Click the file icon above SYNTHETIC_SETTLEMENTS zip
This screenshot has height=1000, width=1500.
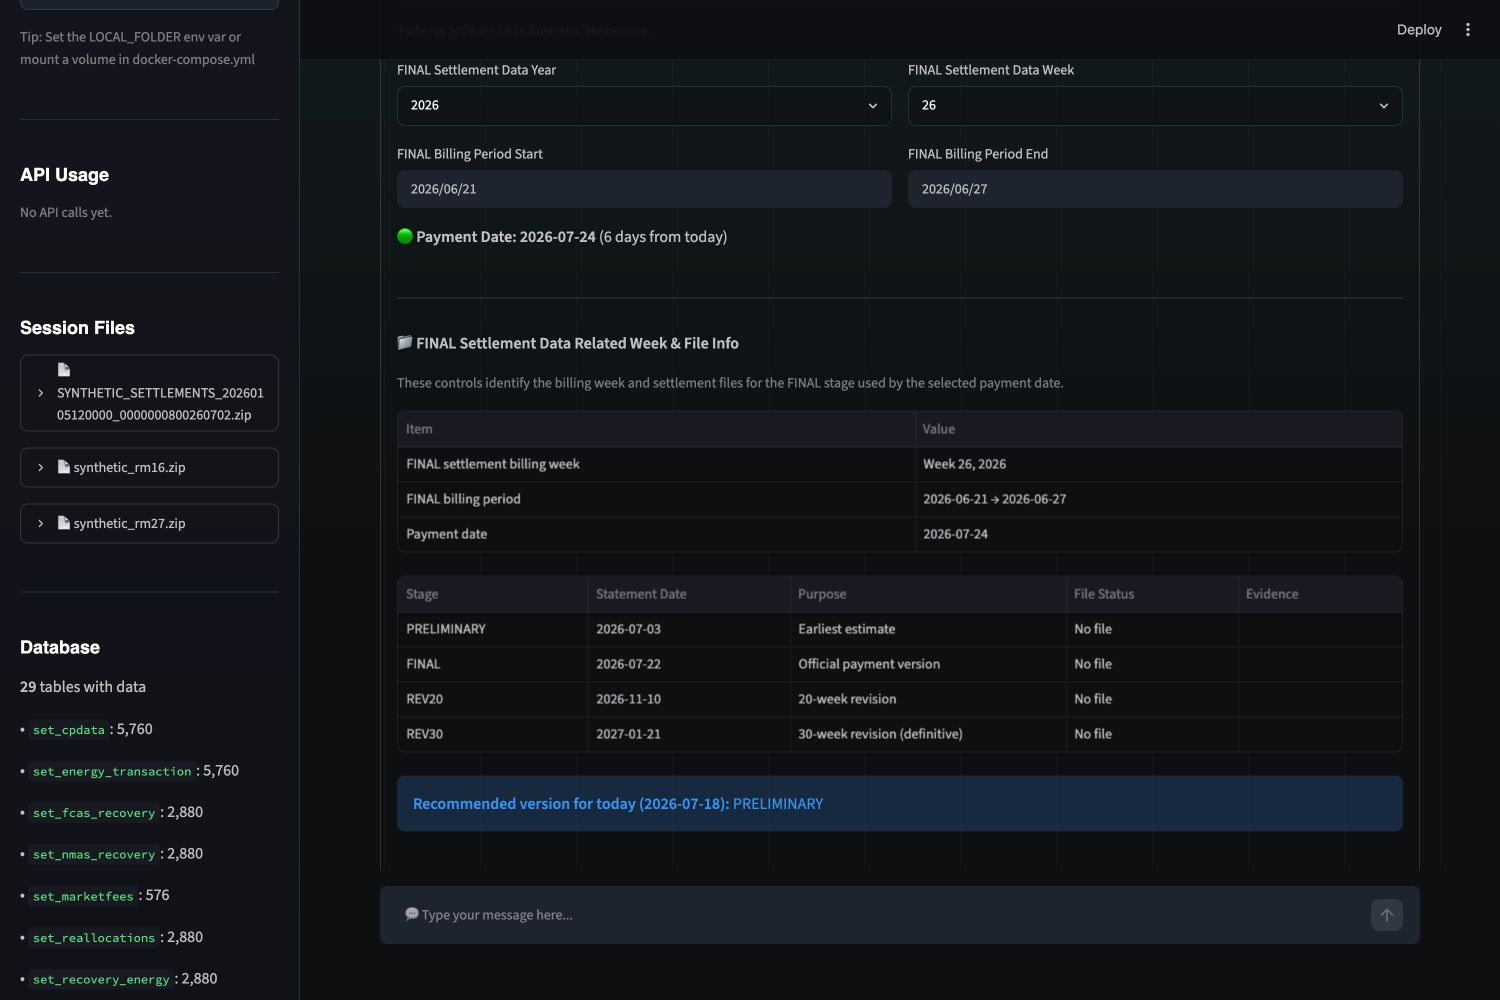[x=64, y=370]
